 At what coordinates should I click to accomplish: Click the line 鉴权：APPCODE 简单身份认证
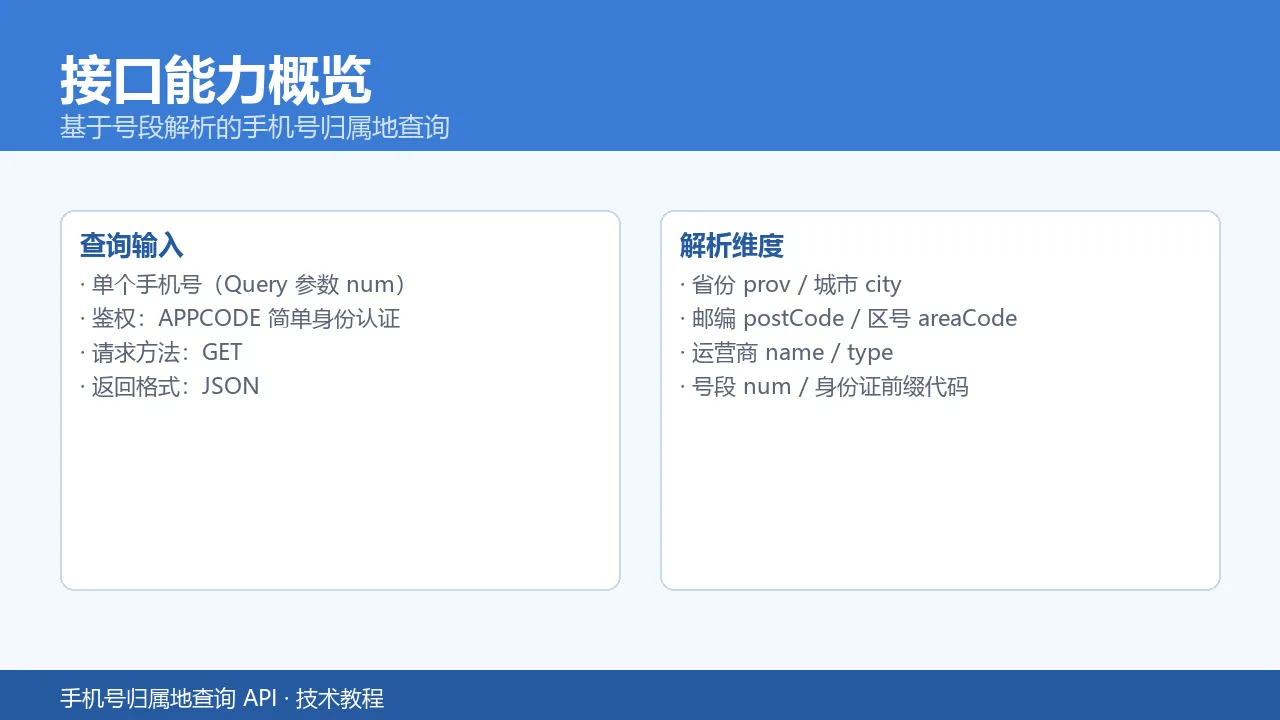click(240, 319)
